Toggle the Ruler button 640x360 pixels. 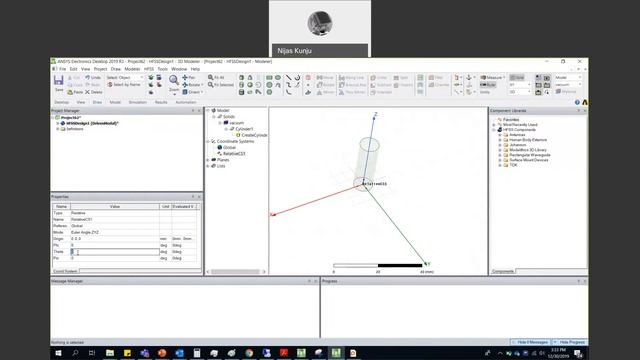point(488,85)
